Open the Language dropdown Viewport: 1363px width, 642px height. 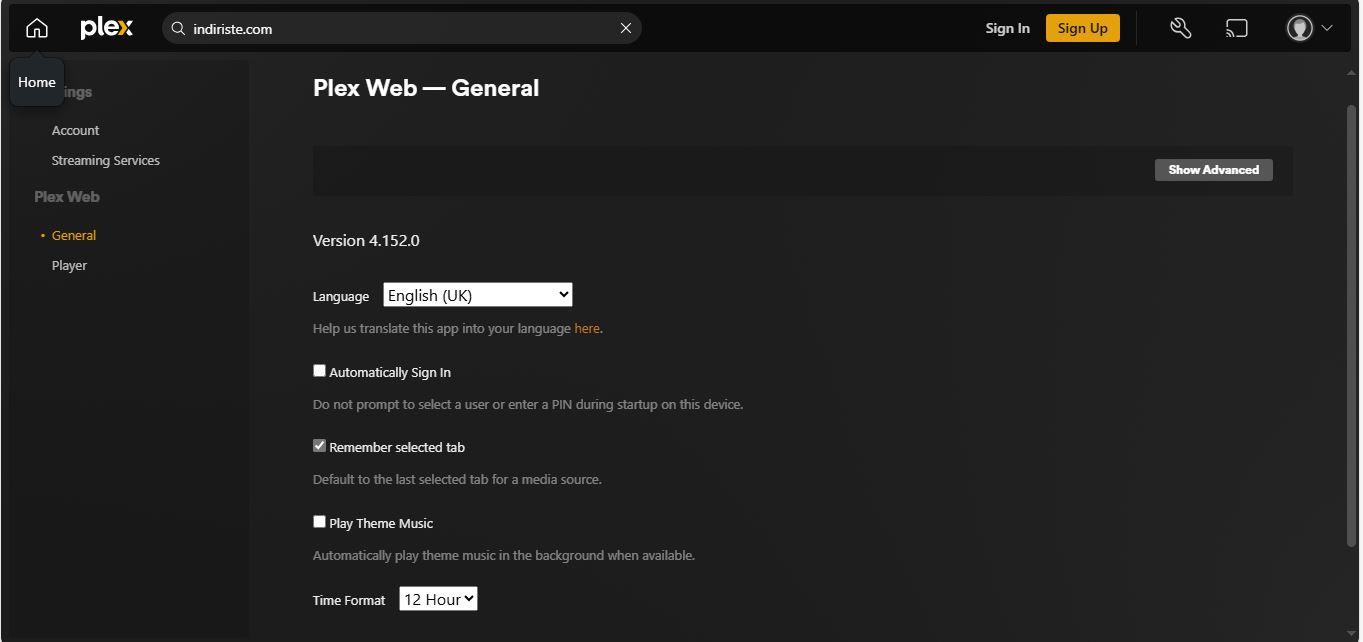(477, 295)
